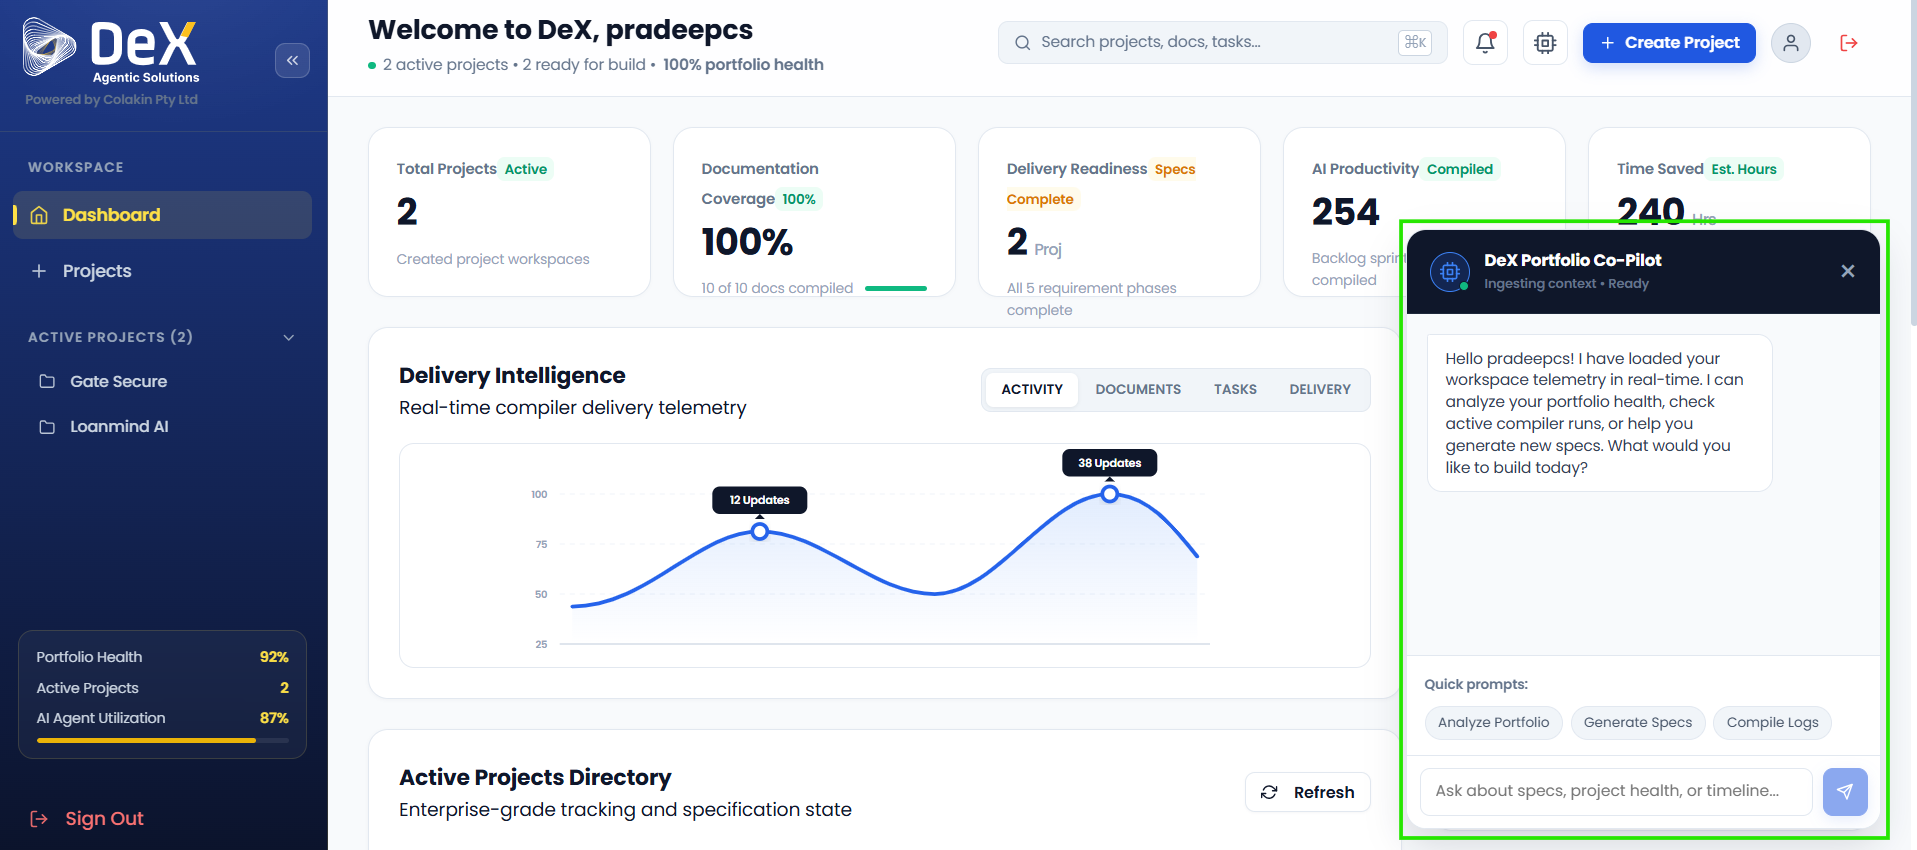Switch to the Documents tab
The height and width of the screenshot is (850, 1917).
tap(1138, 389)
